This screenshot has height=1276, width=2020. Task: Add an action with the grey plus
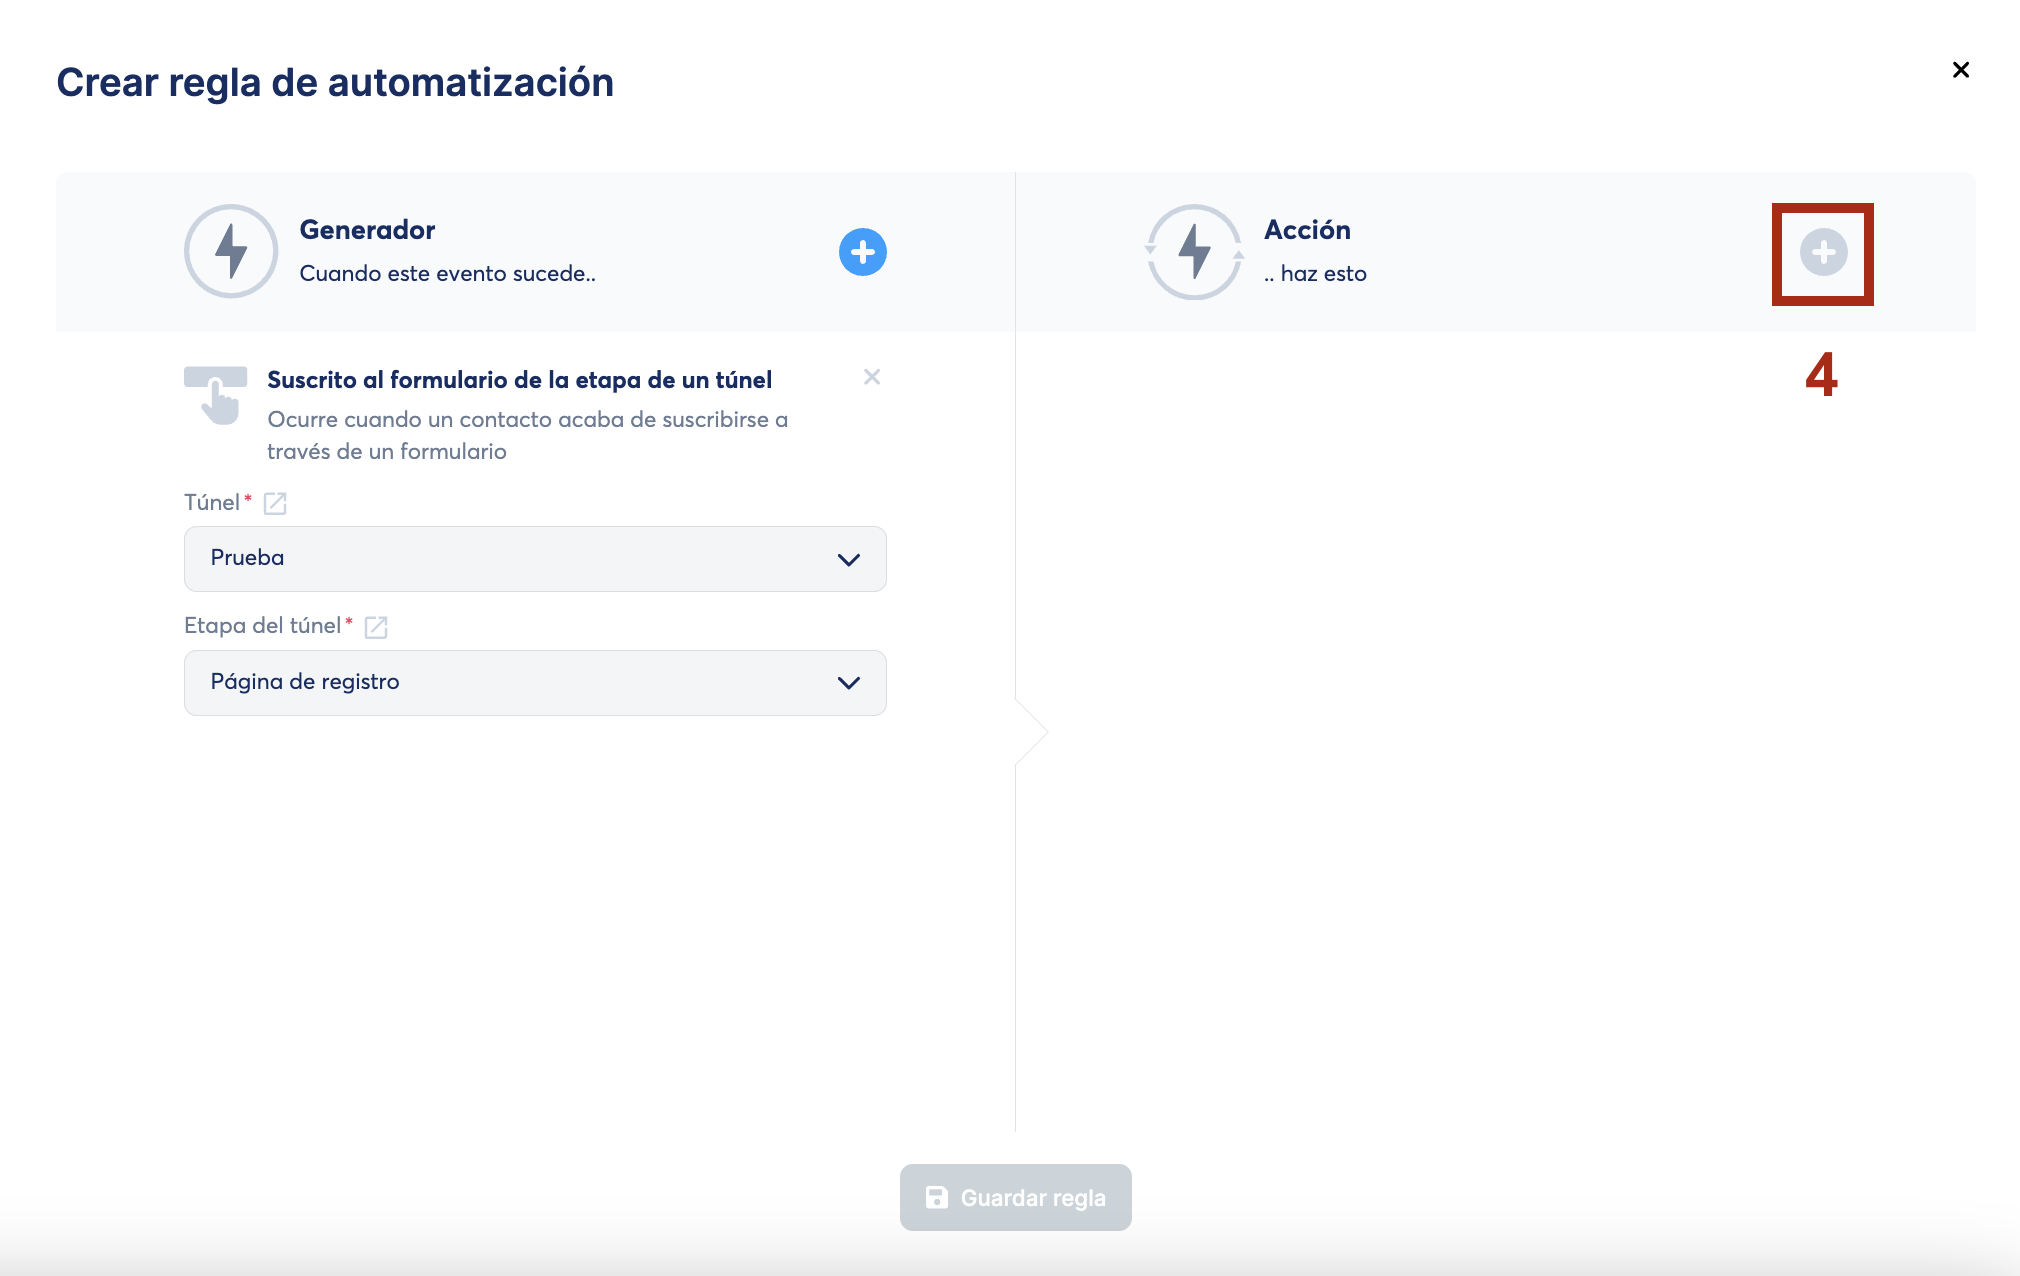(1823, 253)
